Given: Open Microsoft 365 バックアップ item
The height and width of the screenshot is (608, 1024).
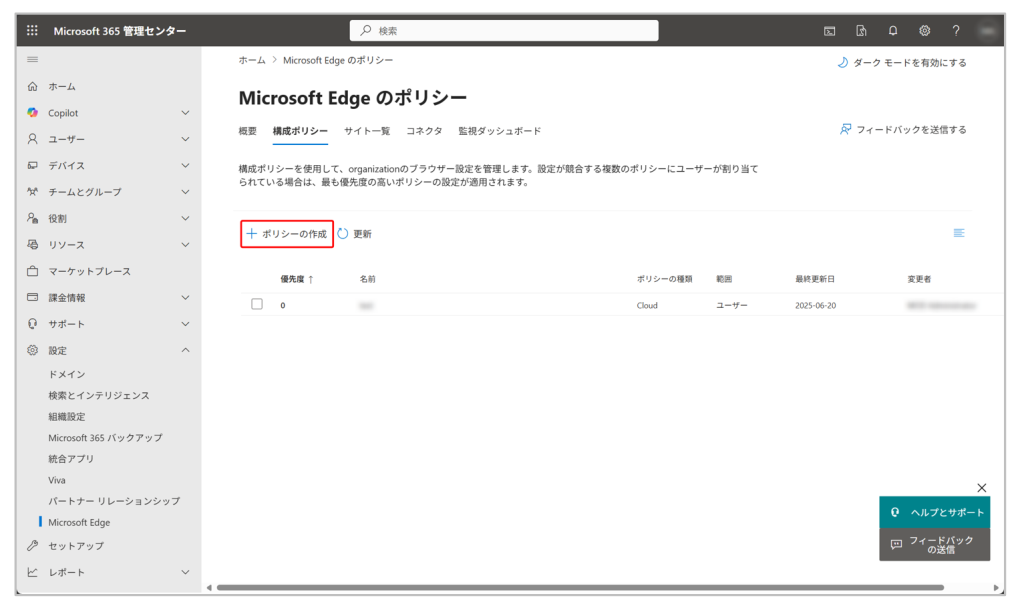Looking at the screenshot, I should (x=105, y=438).
